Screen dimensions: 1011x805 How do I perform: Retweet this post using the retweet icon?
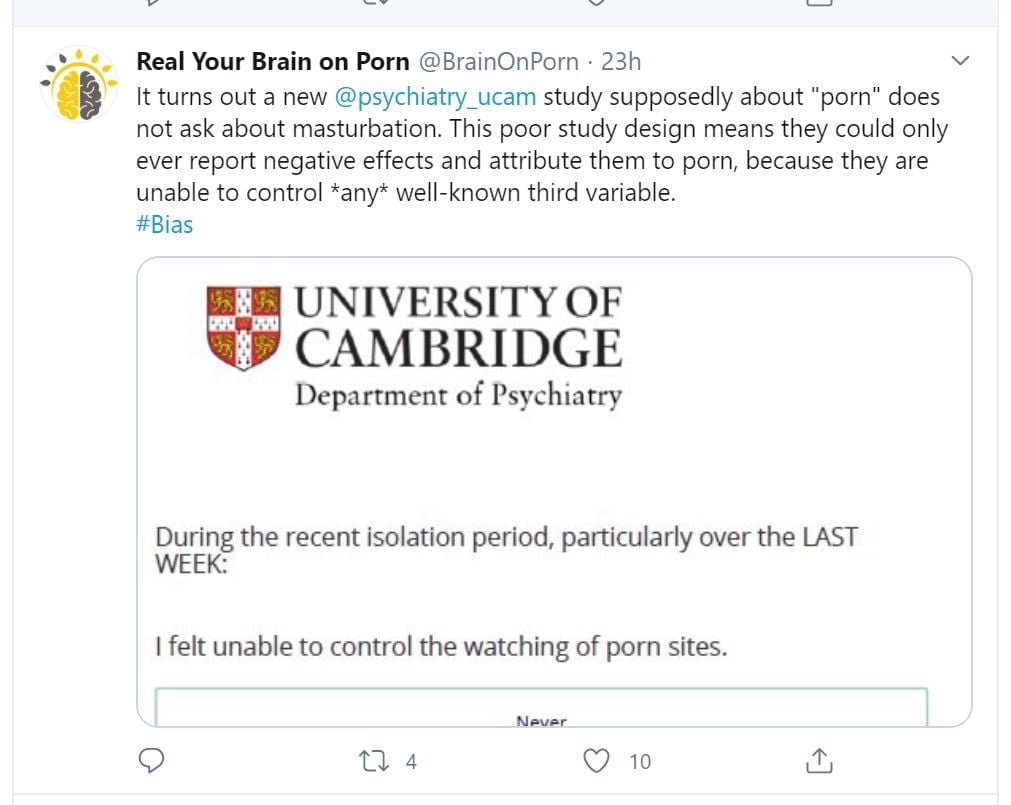click(372, 761)
